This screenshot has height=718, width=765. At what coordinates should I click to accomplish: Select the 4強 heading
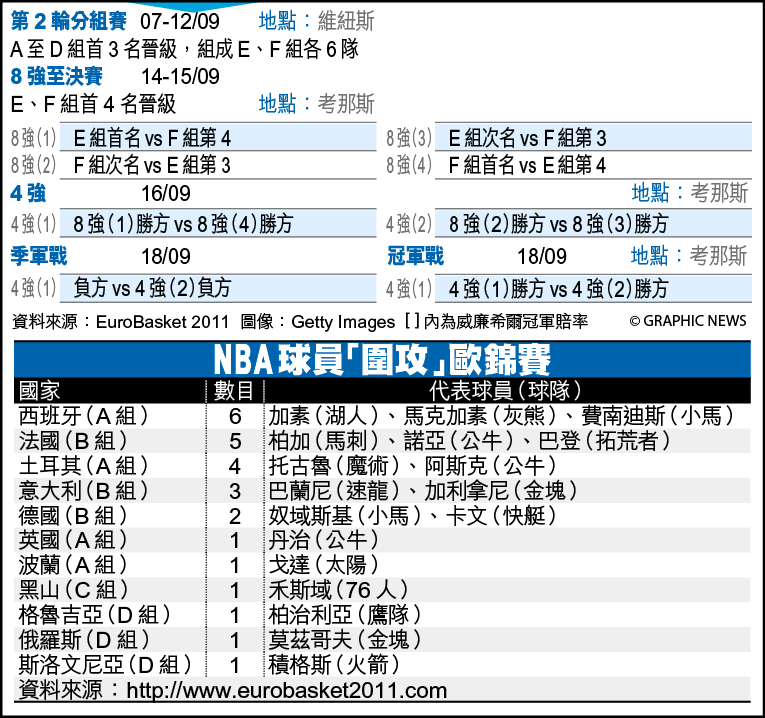28,193
